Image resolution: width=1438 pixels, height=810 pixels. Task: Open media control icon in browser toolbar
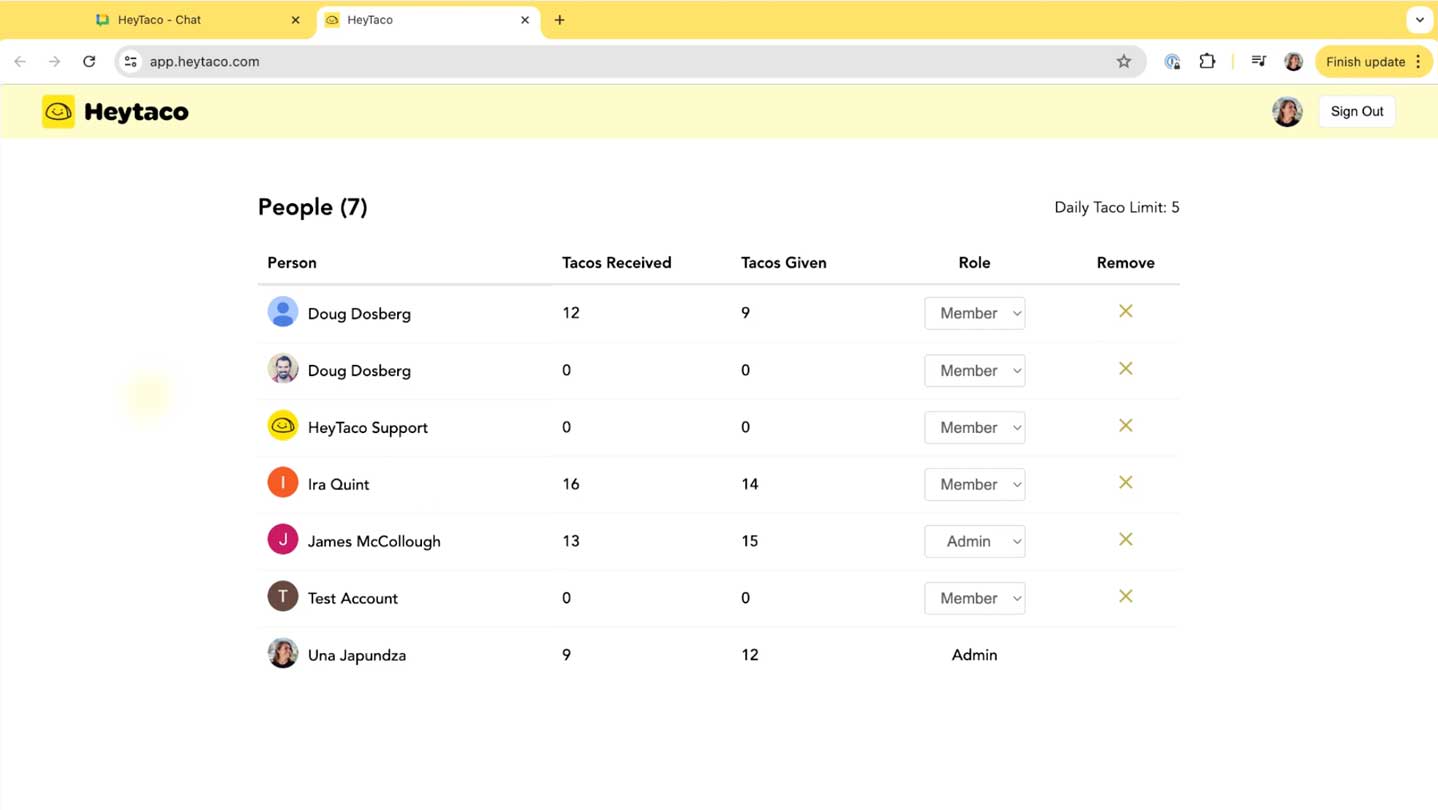click(x=1258, y=61)
